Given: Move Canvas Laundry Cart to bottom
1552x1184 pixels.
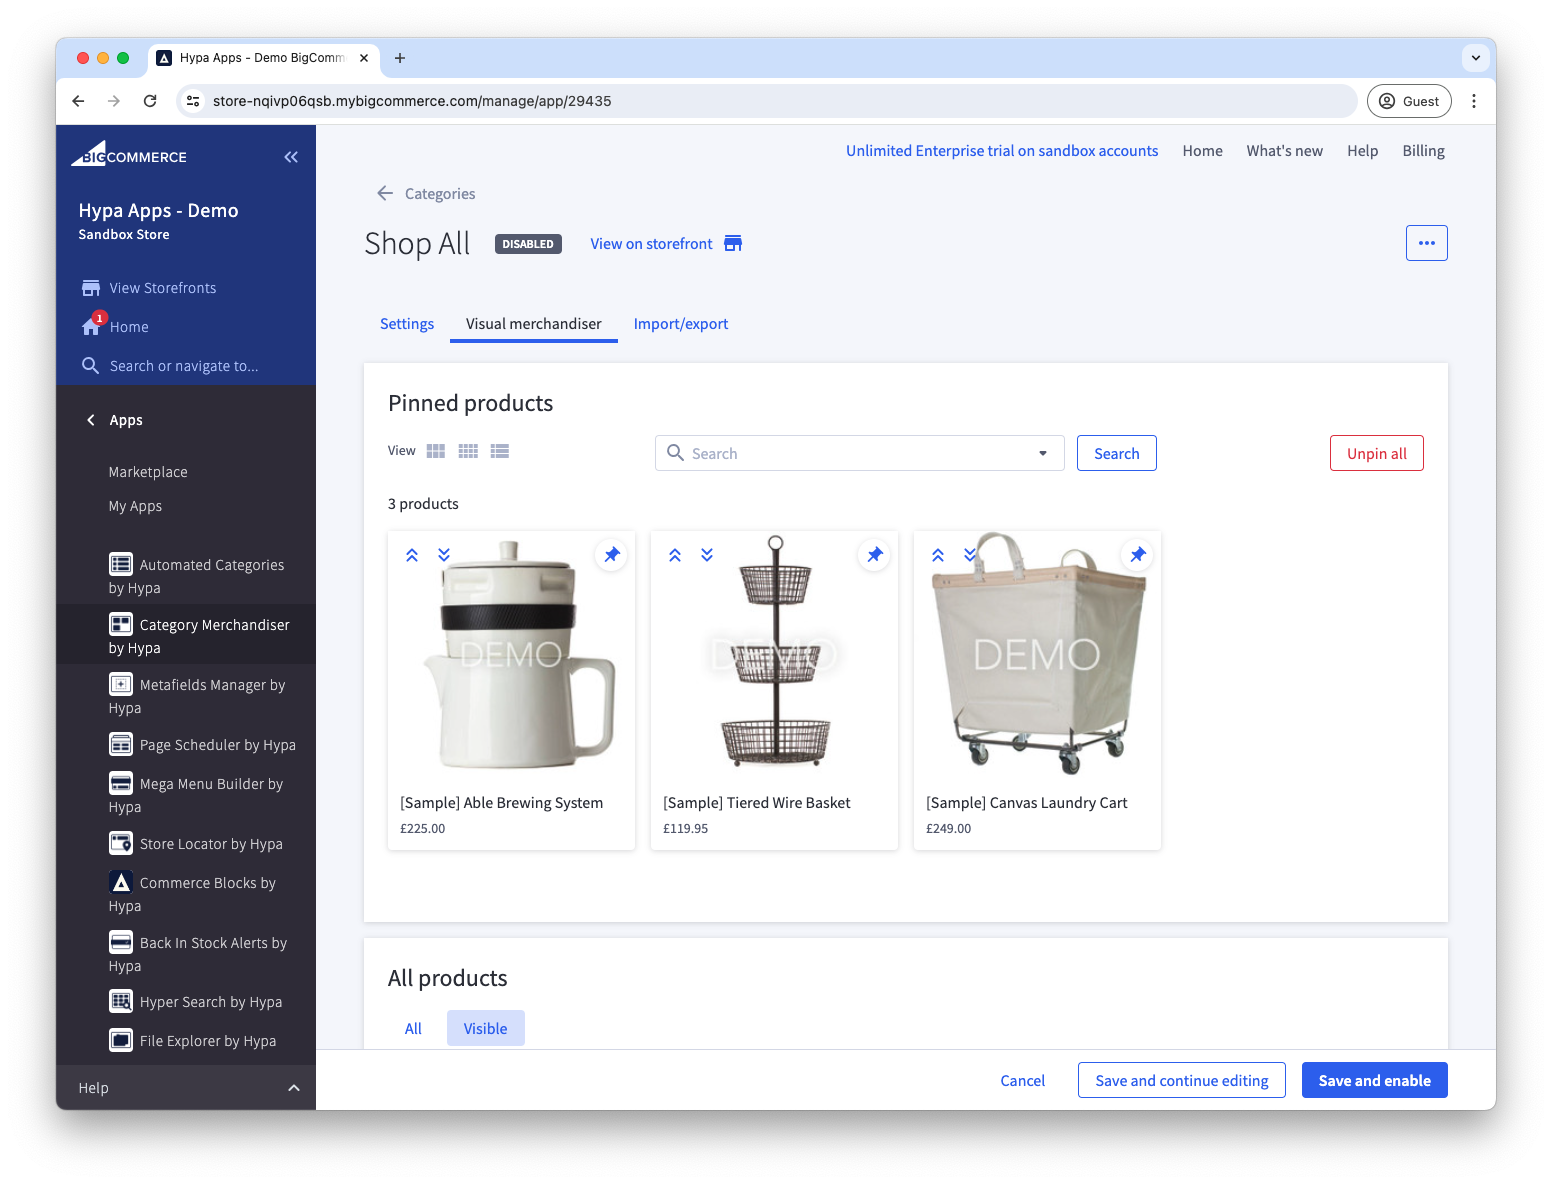Looking at the screenshot, I should click(970, 554).
